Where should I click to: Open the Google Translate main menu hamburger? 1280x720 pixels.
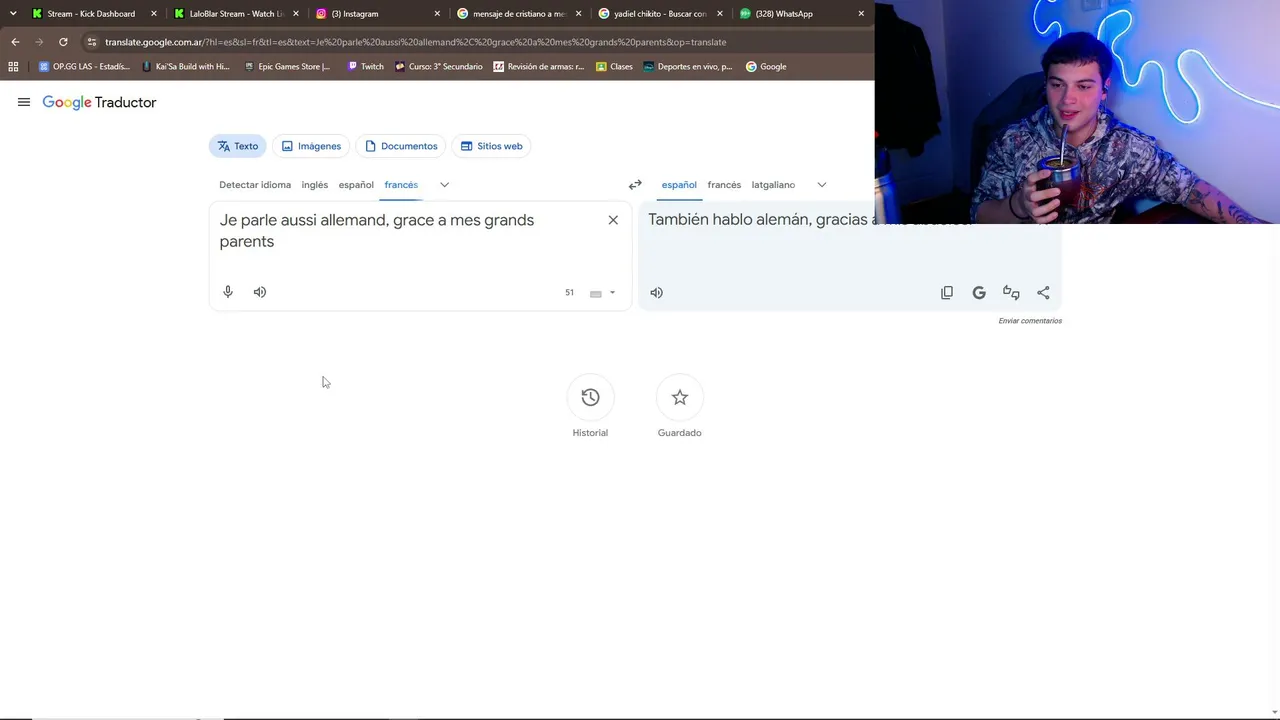tap(24, 102)
